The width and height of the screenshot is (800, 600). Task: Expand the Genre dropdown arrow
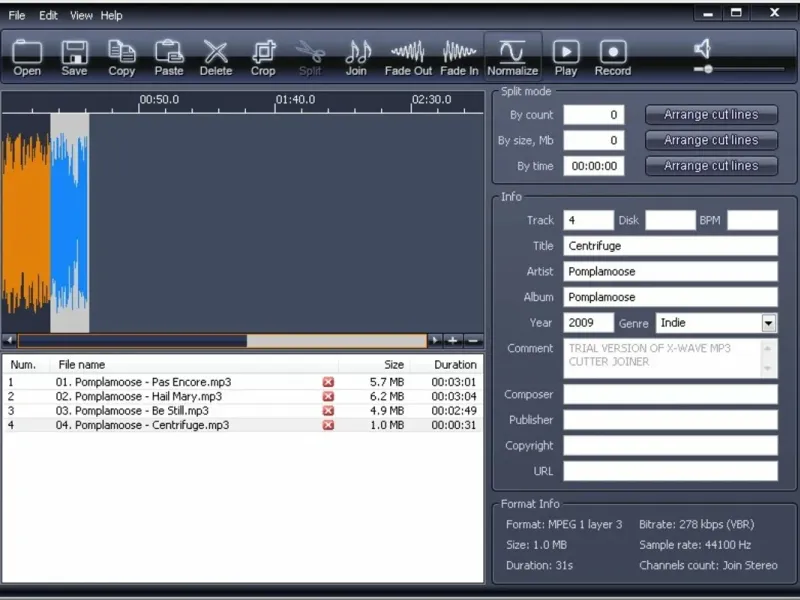[768, 323]
